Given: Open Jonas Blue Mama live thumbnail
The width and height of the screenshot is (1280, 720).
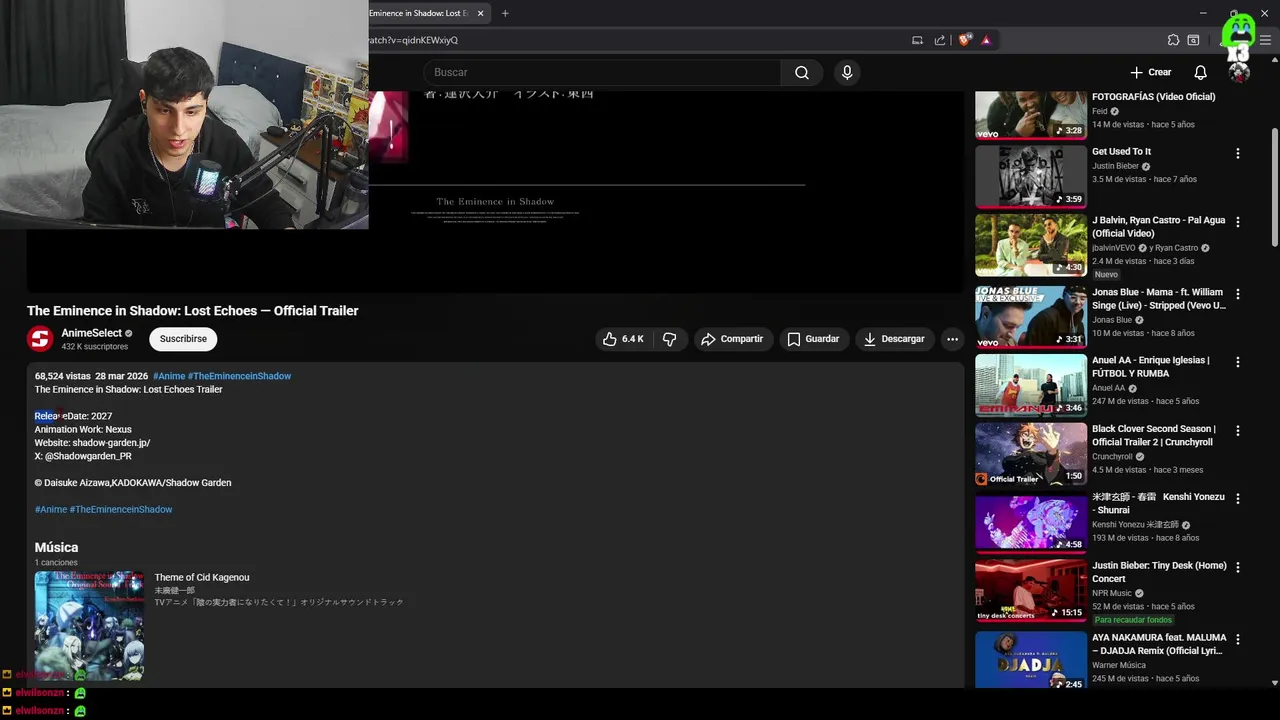Looking at the screenshot, I should (x=1030, y=317).
